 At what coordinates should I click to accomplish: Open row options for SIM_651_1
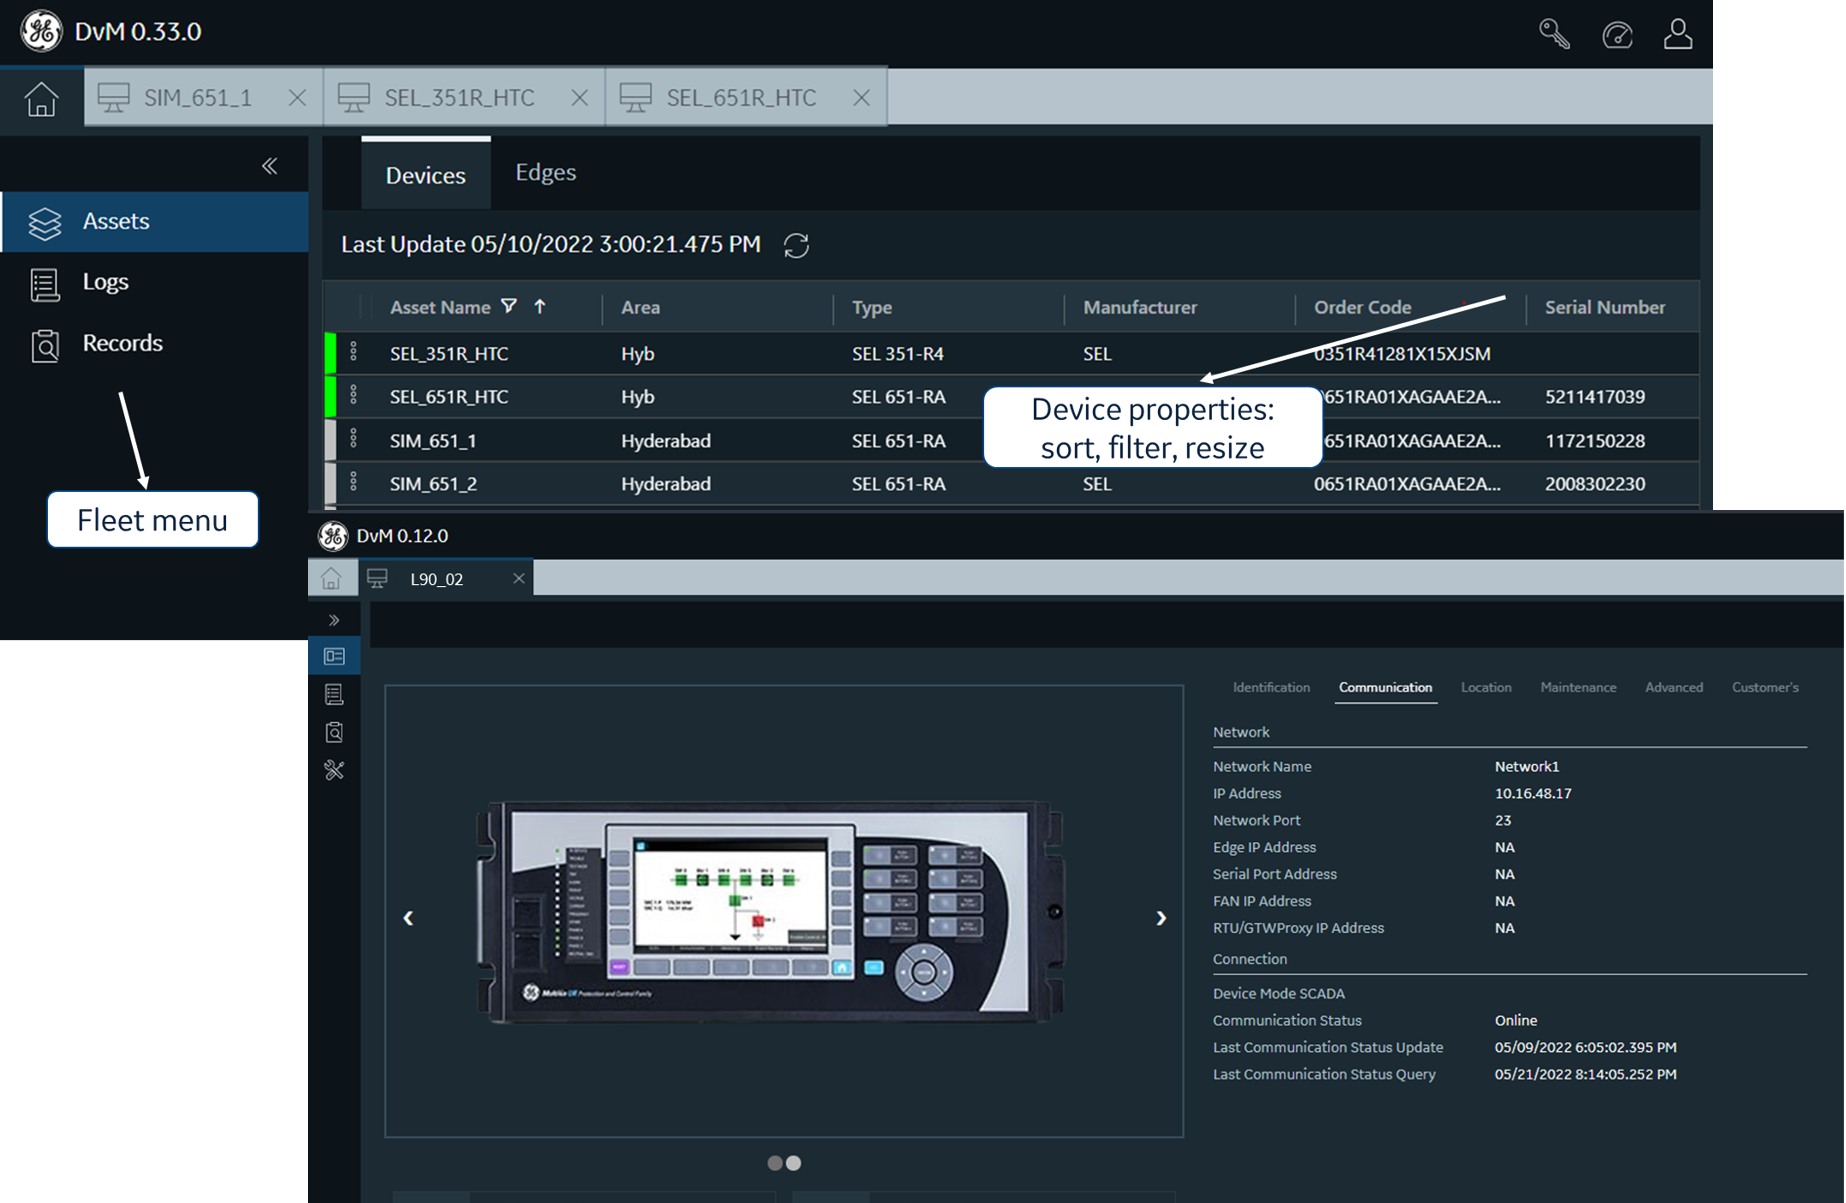click(353, 439)
